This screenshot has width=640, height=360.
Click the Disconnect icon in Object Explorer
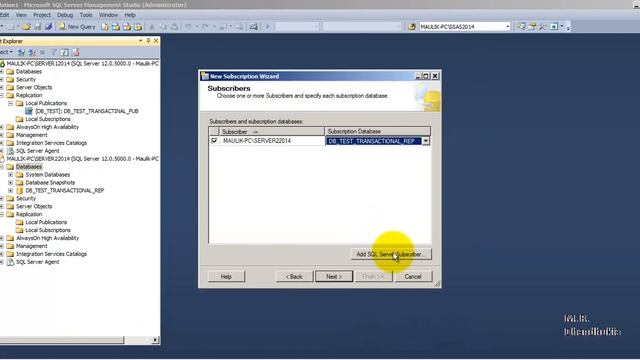32,52
